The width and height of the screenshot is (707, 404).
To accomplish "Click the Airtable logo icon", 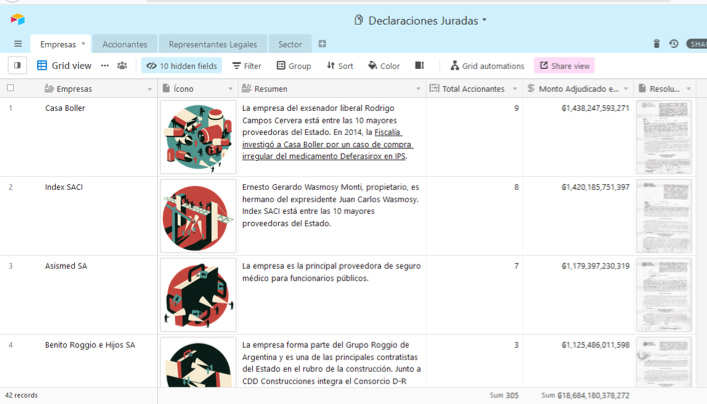I will pos(17,19).
